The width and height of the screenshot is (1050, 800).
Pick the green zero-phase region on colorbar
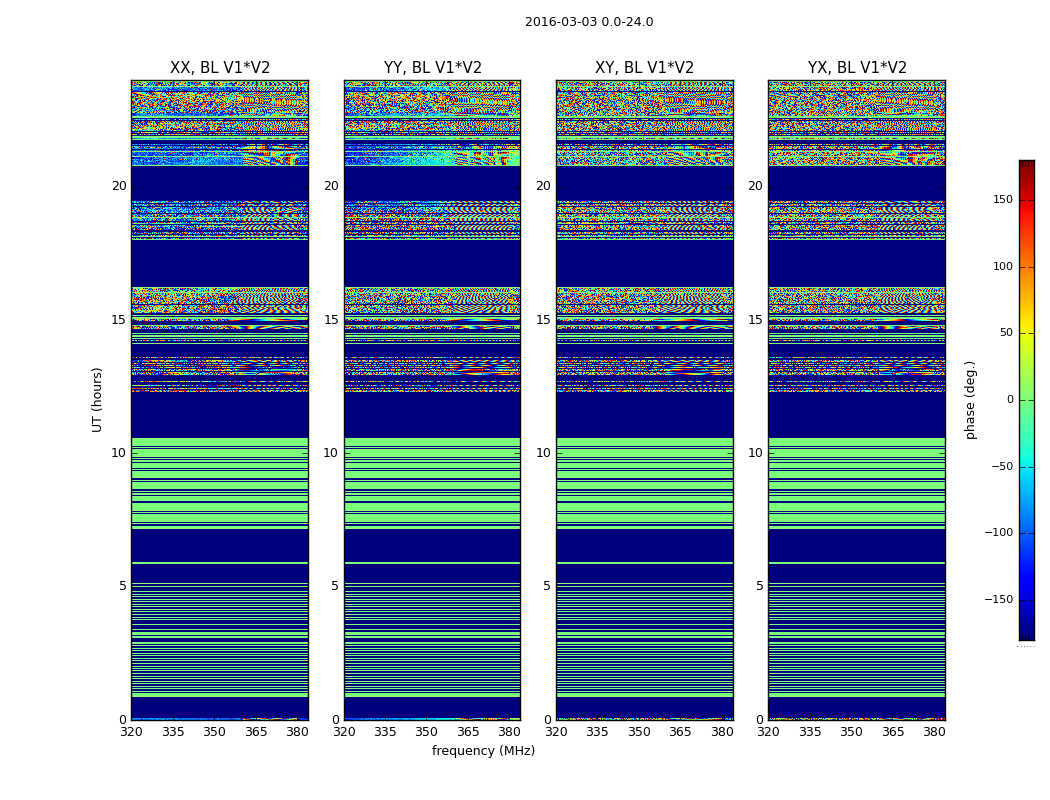pos(1026,400)
